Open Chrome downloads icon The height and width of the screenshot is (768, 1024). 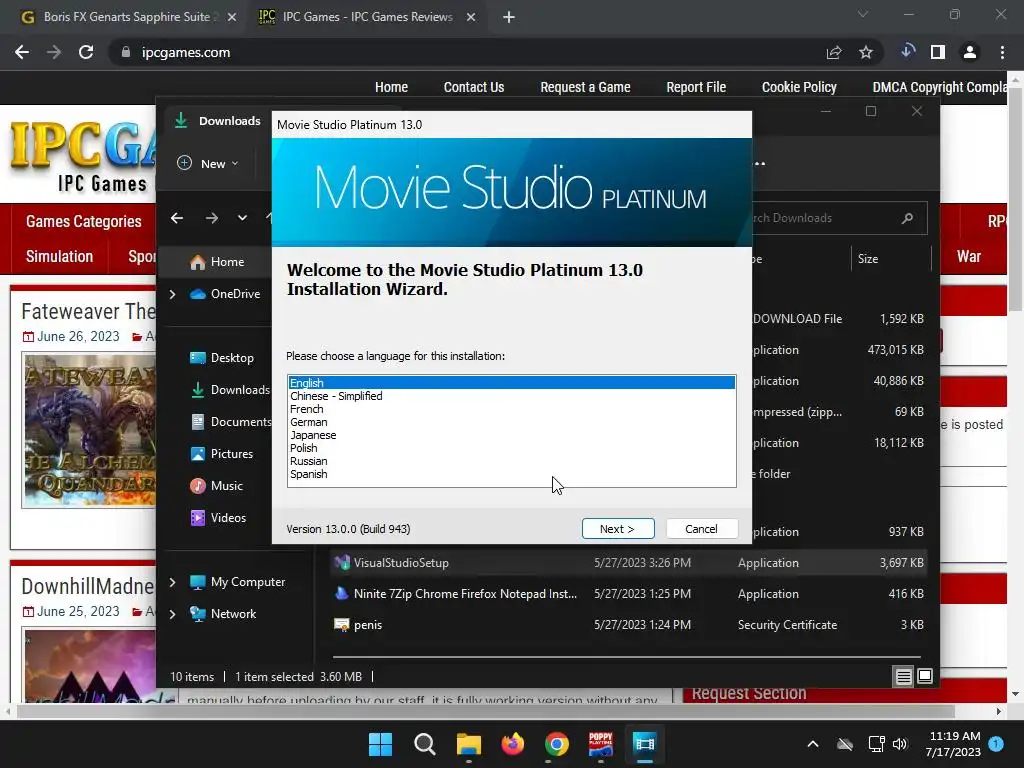click(x=908, y=52)
